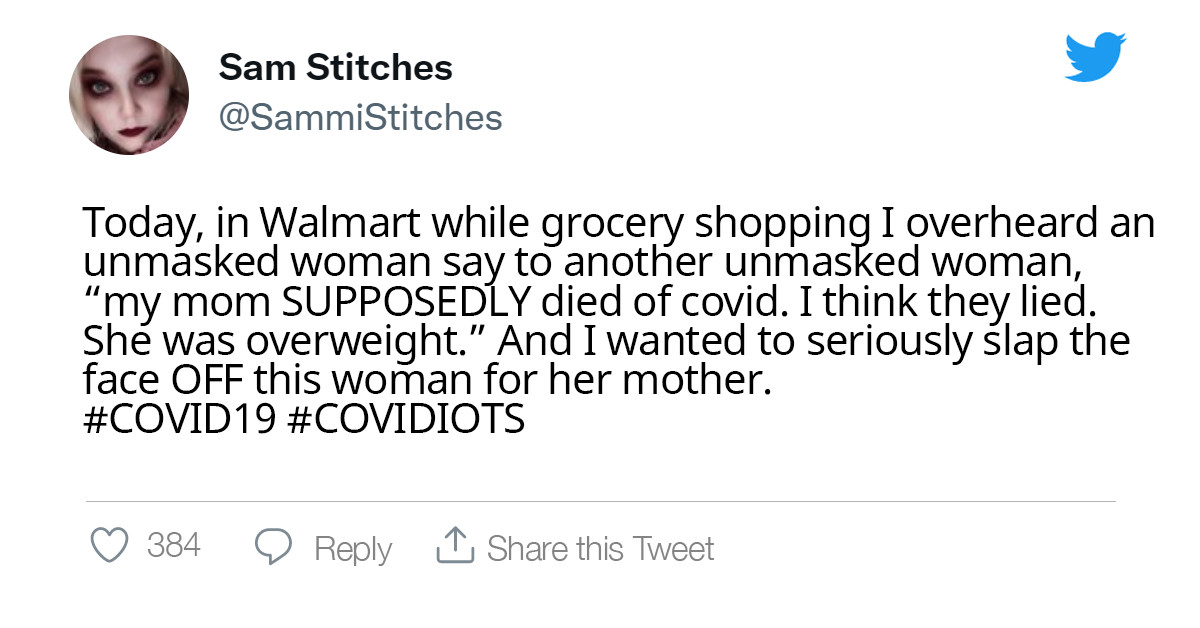Click the divider line above the actions

pyautogui.click(x=600, y=497)
